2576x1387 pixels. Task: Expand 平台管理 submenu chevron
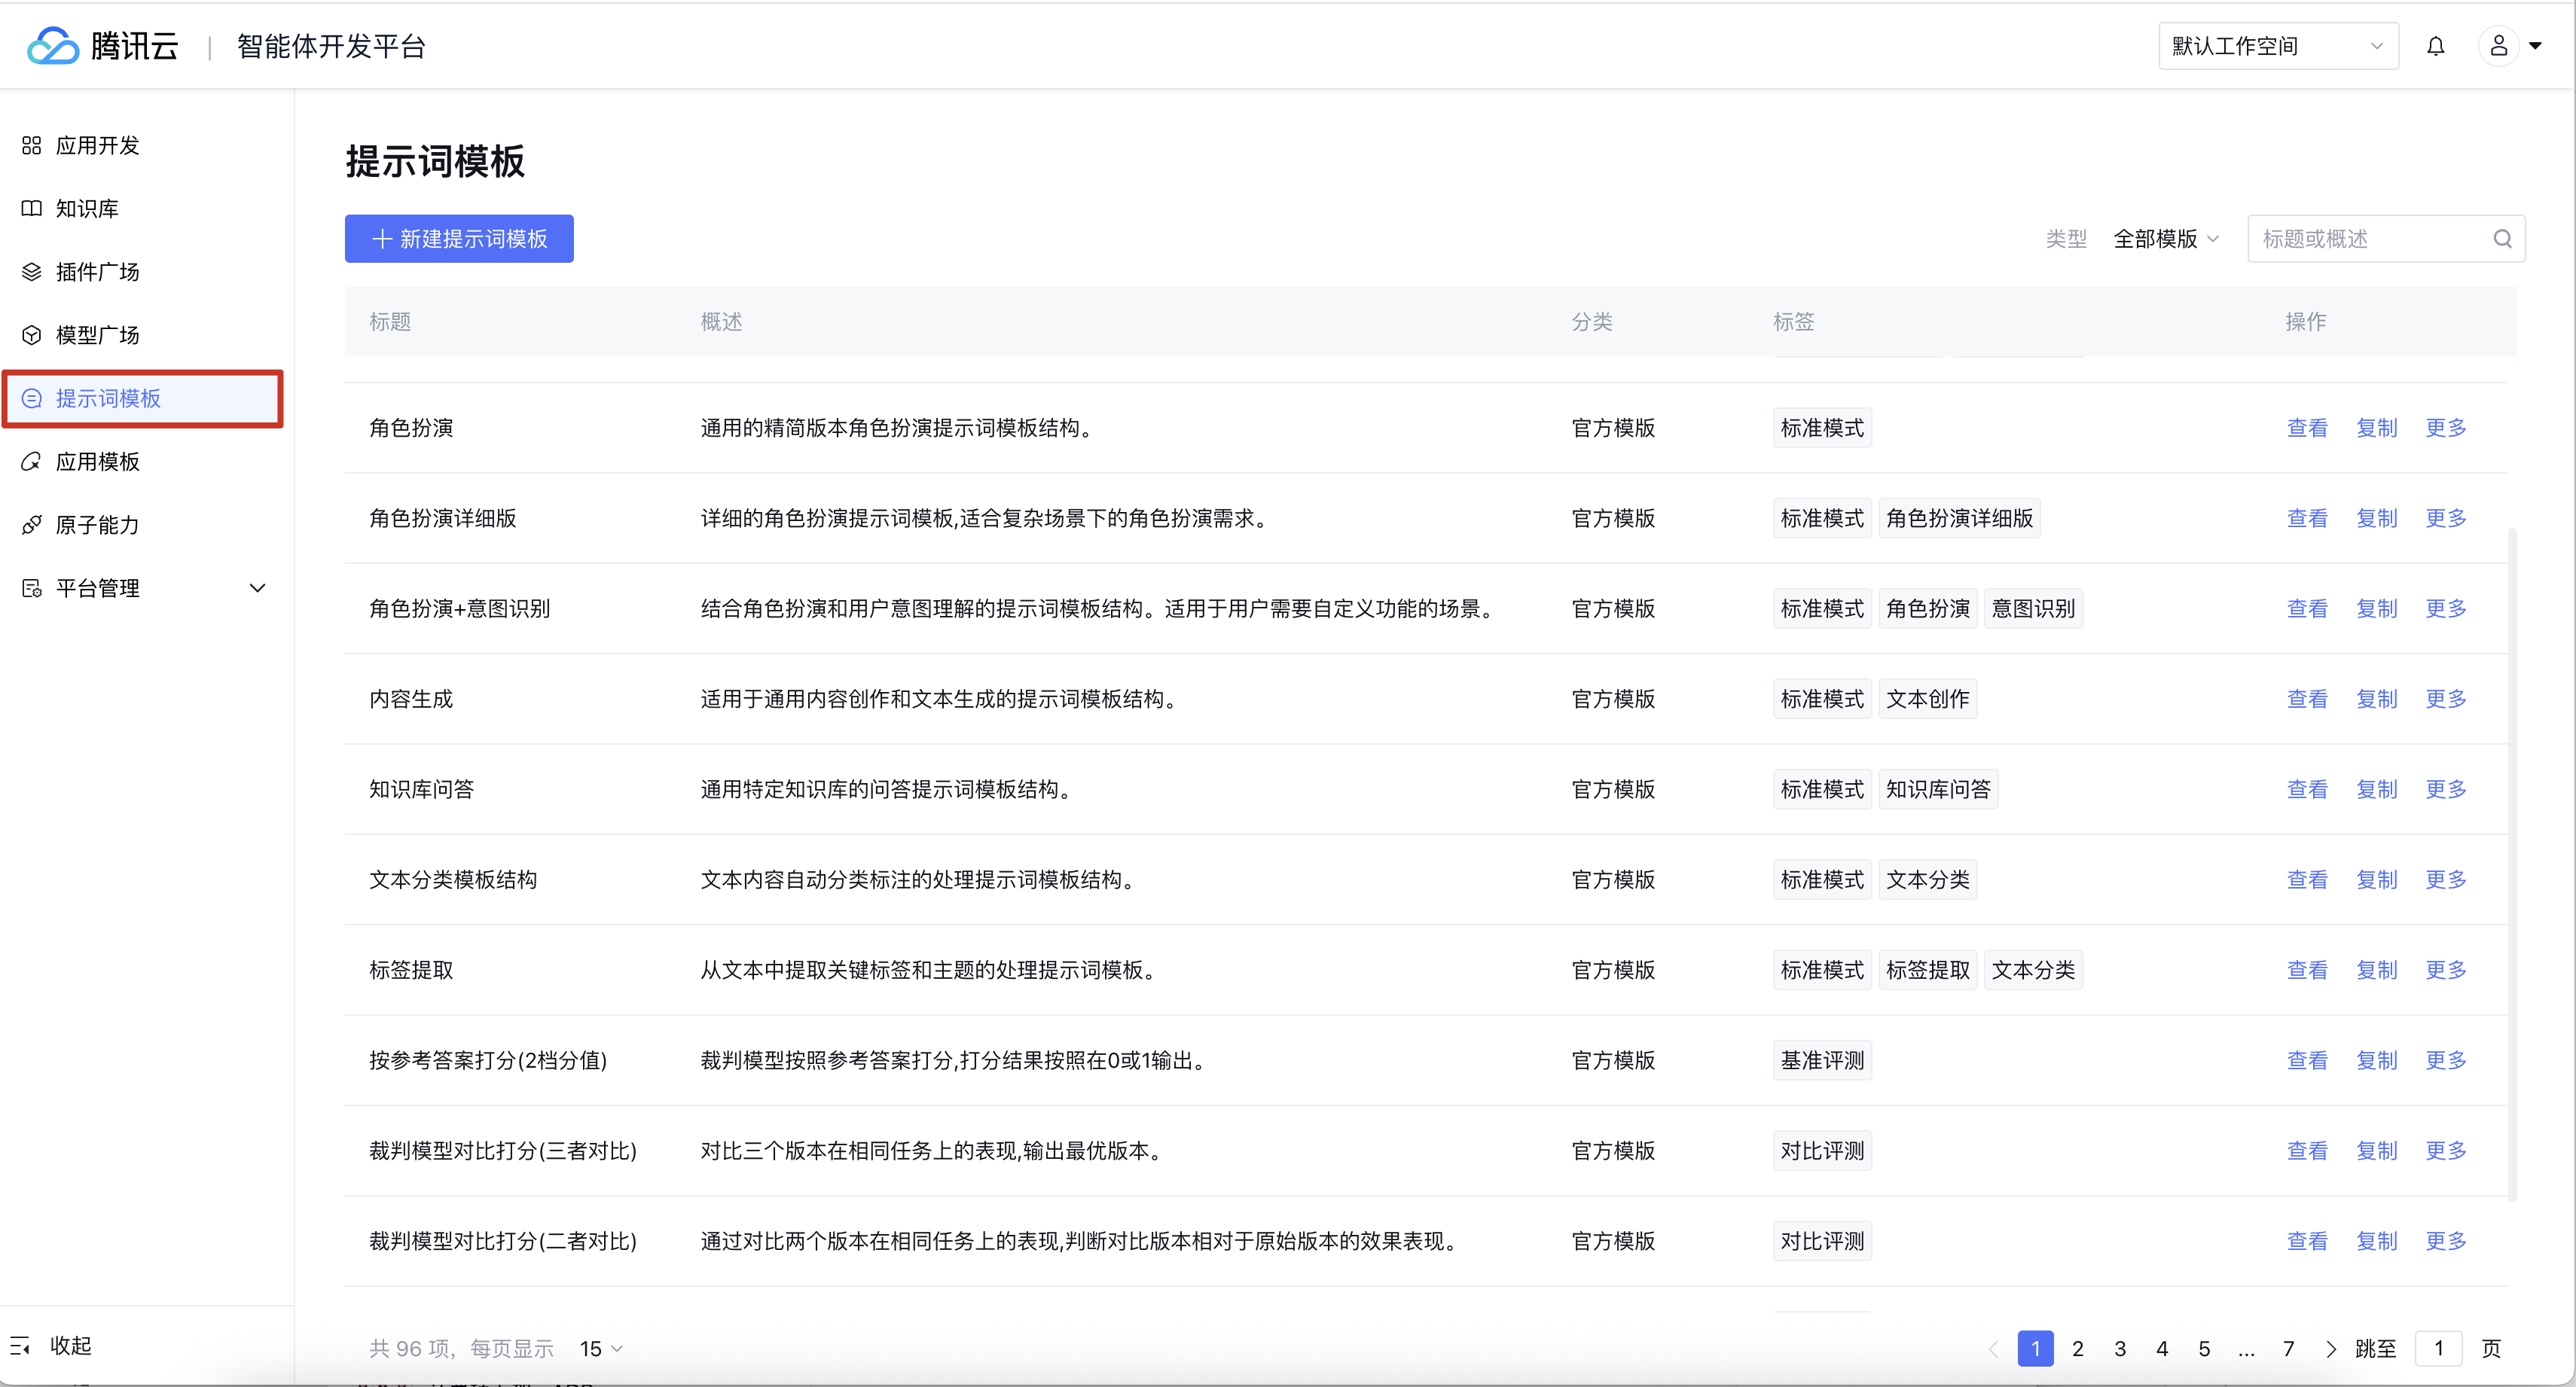click(257, 588)
